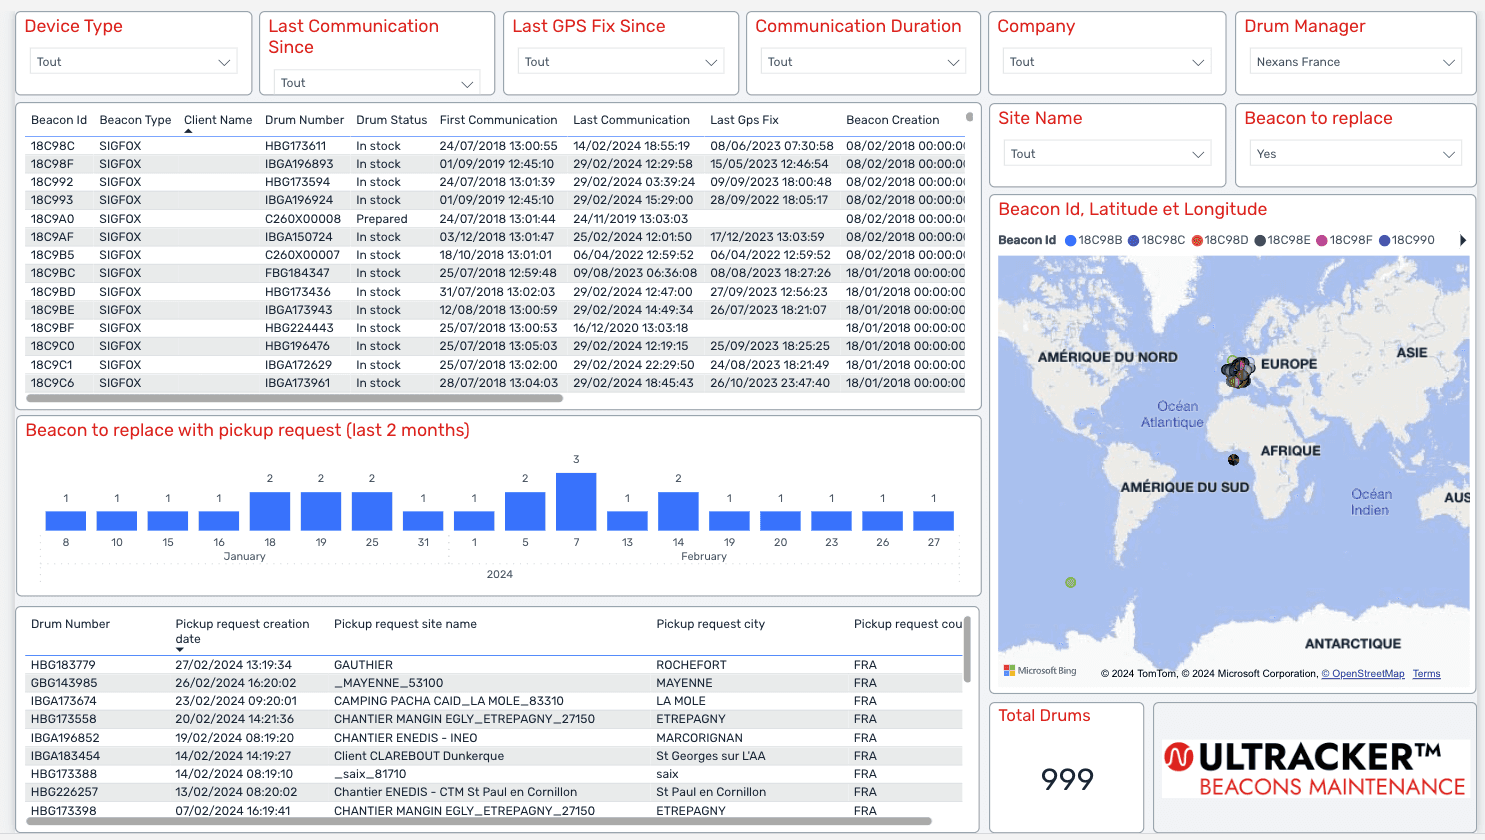Click the legend's next-page arrow on the map

pyautogui.click(x=1463, y=240)
